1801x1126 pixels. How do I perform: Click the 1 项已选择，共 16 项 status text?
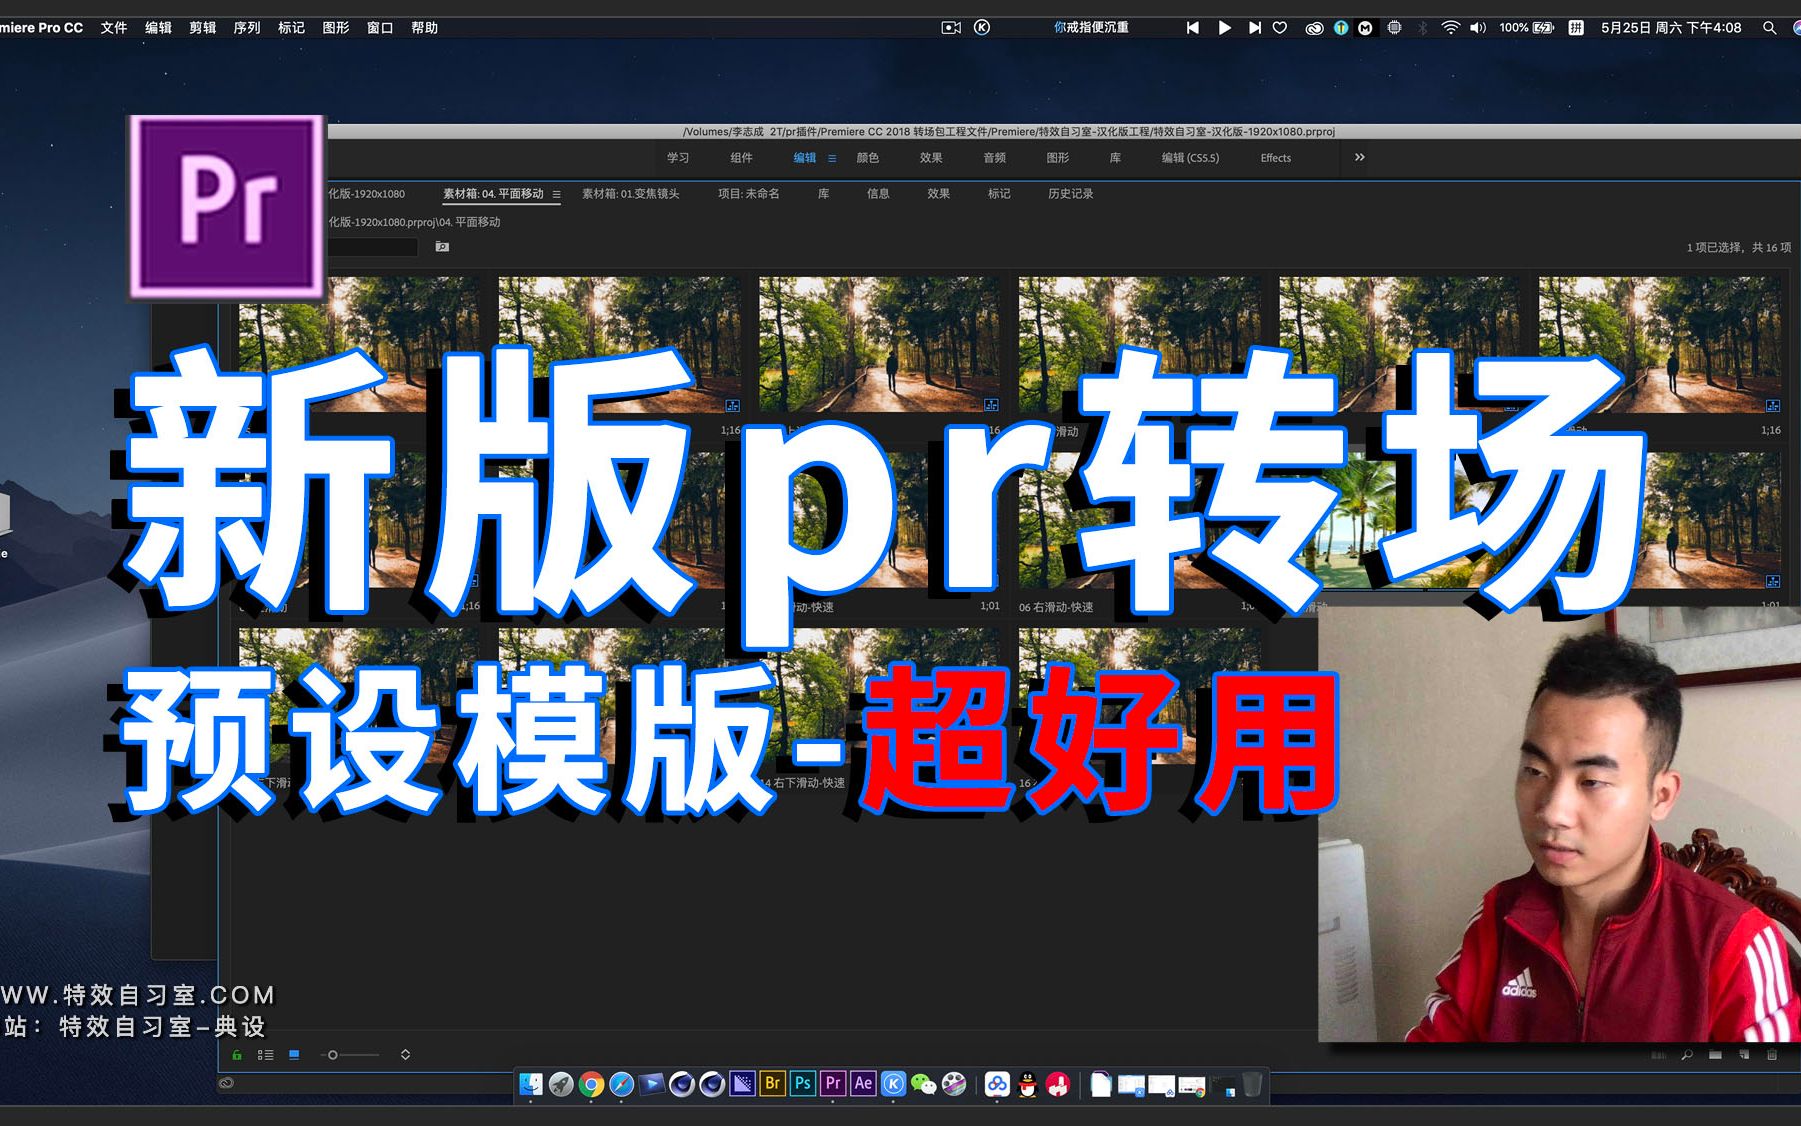point(1738,247)
